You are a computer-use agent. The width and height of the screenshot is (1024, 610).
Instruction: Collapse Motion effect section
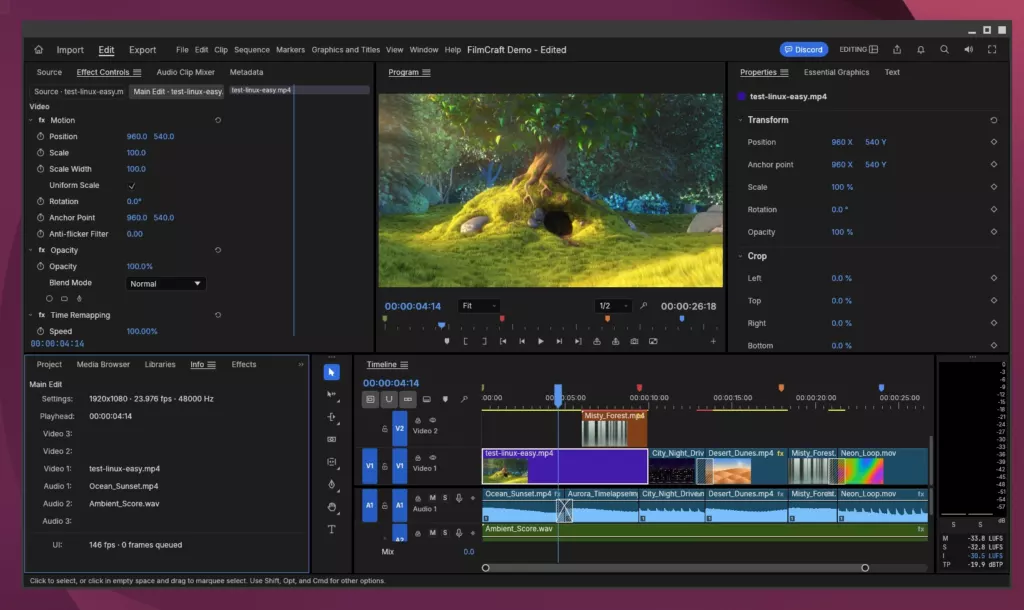coord(31,120)
